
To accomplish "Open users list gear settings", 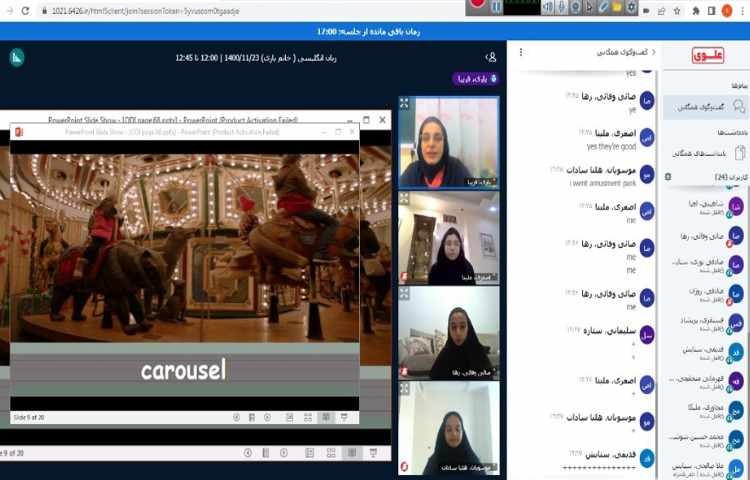I will 668,177.
